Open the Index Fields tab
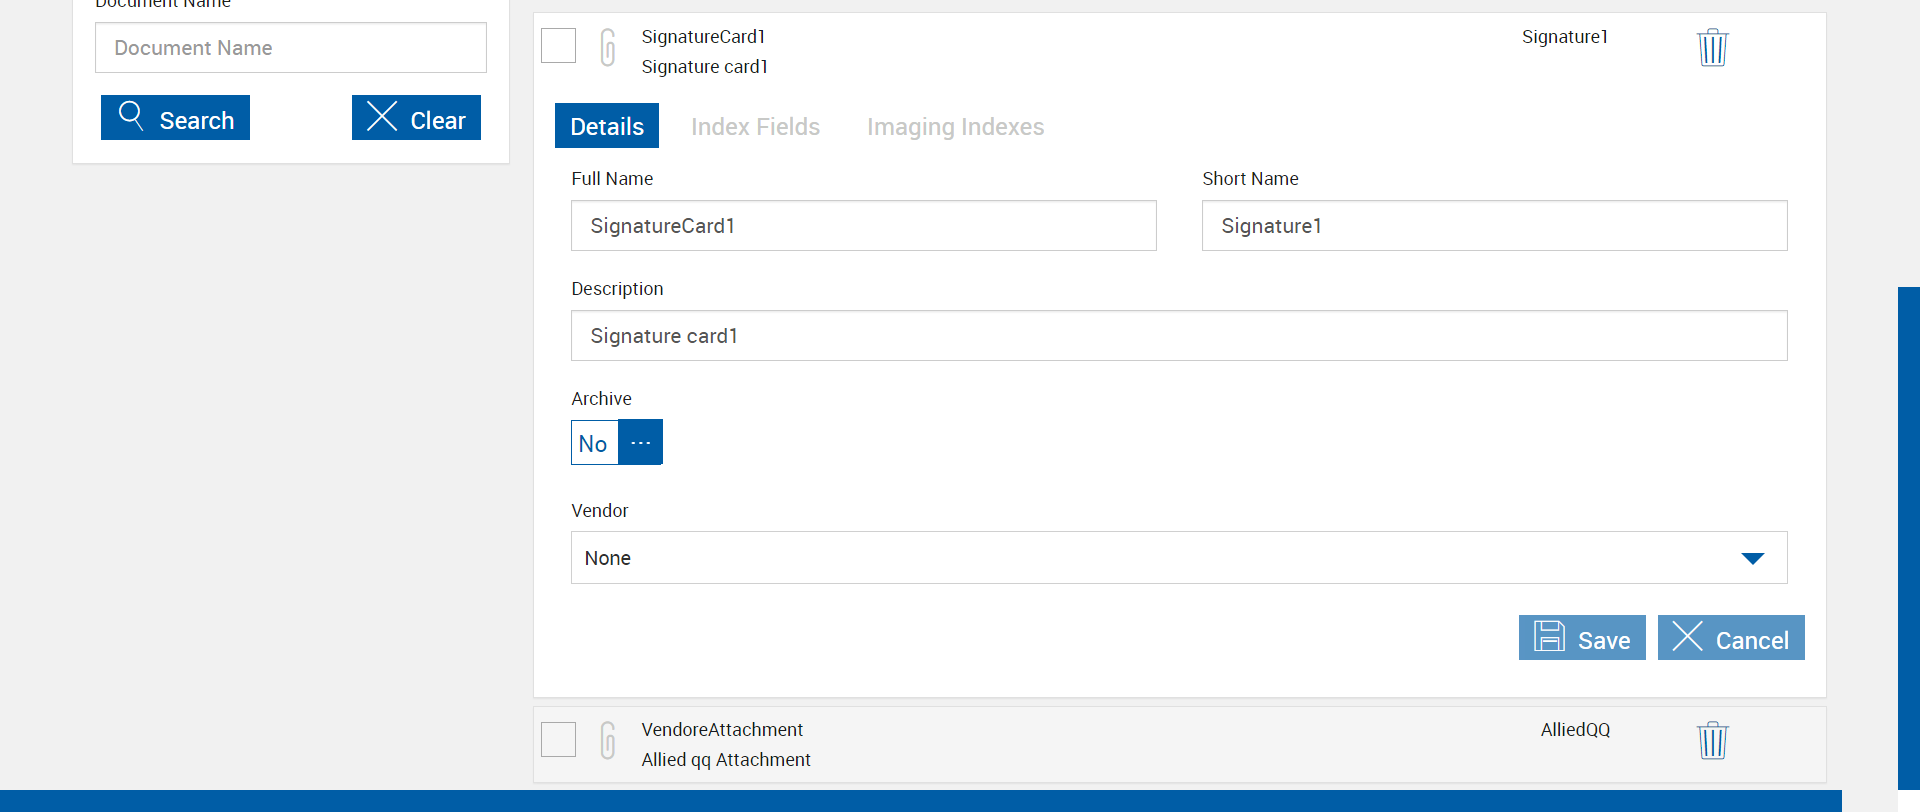The height and width of the screenshot is (812, 1920). tap(755, 127)
